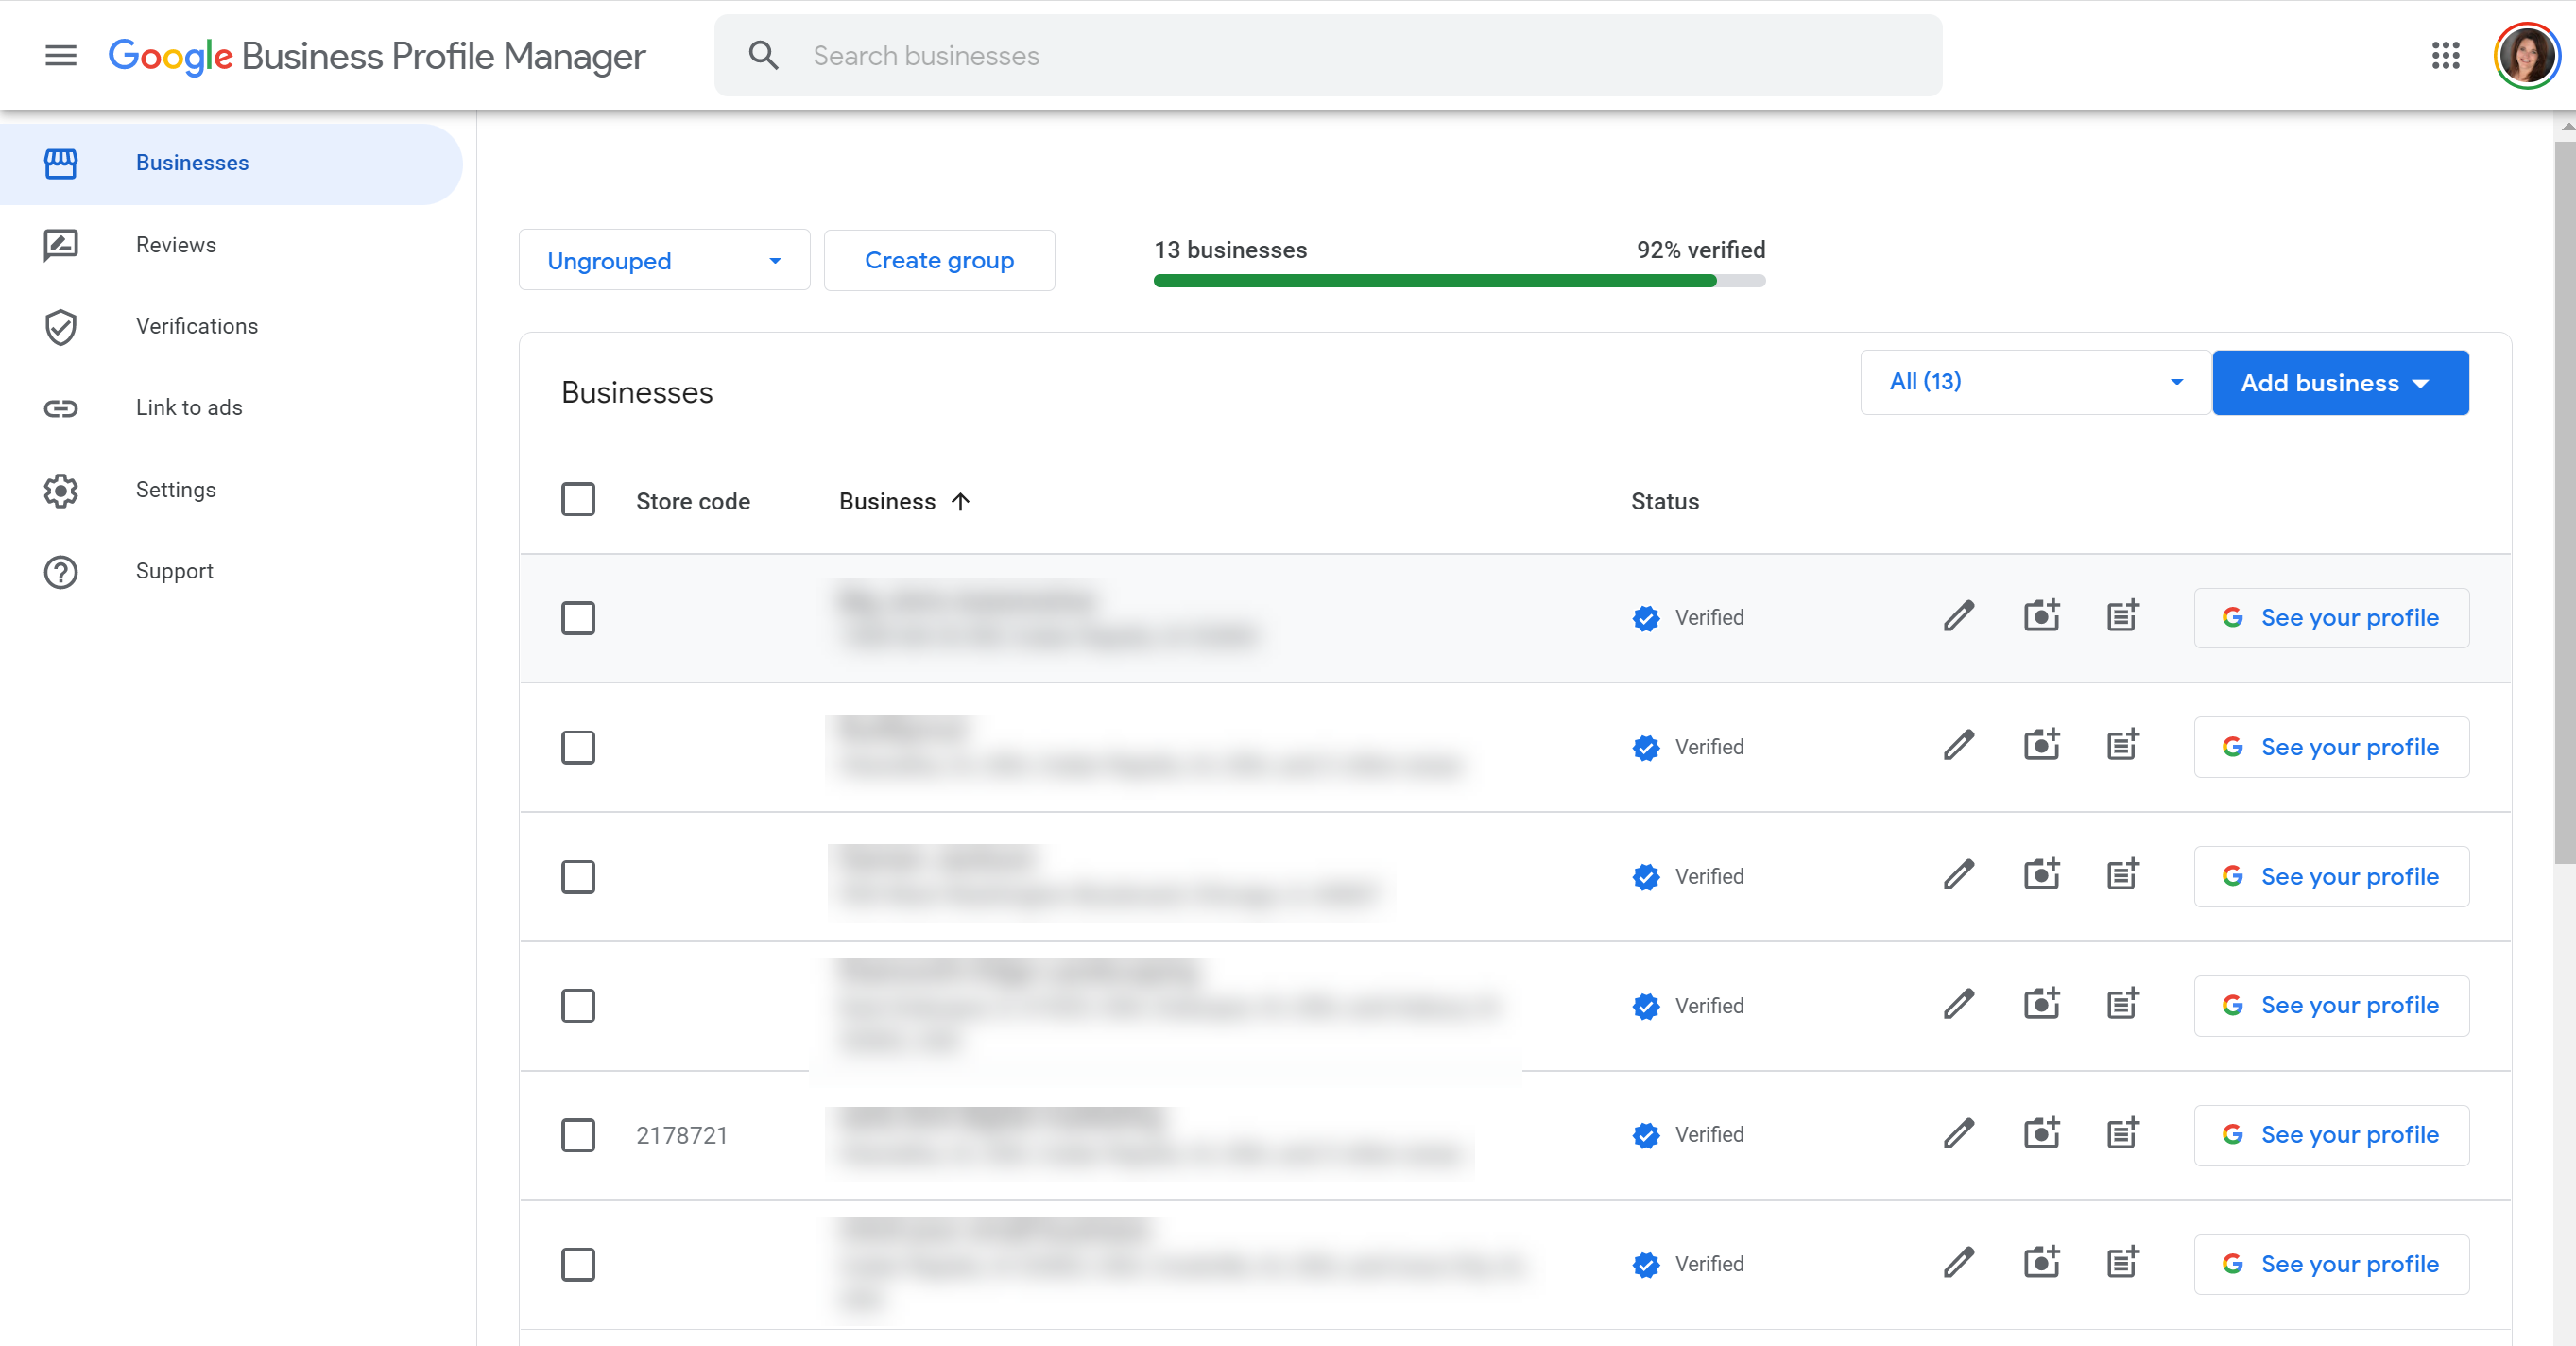Open the All (13) filter dropdown
The image size is (2576, 1346).
tap(2034, 382)
